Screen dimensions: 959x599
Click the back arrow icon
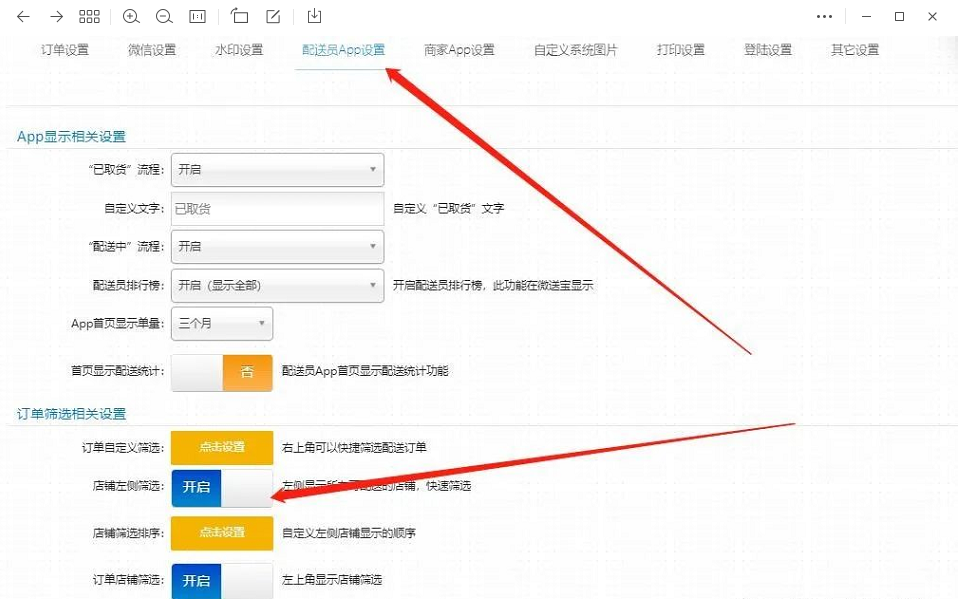point(23,17)
